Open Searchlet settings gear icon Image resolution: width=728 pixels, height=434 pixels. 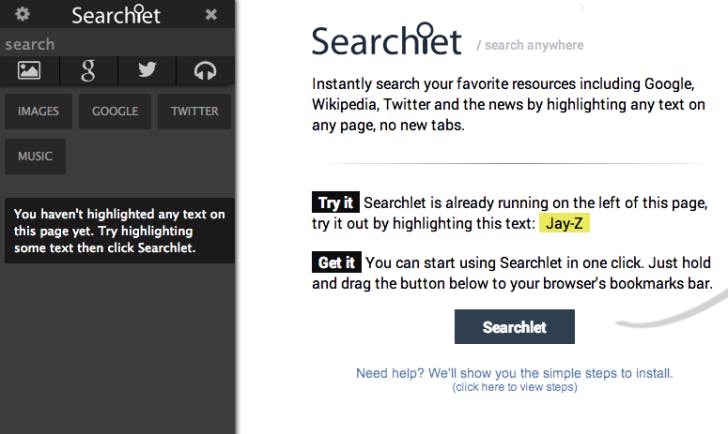22,14
